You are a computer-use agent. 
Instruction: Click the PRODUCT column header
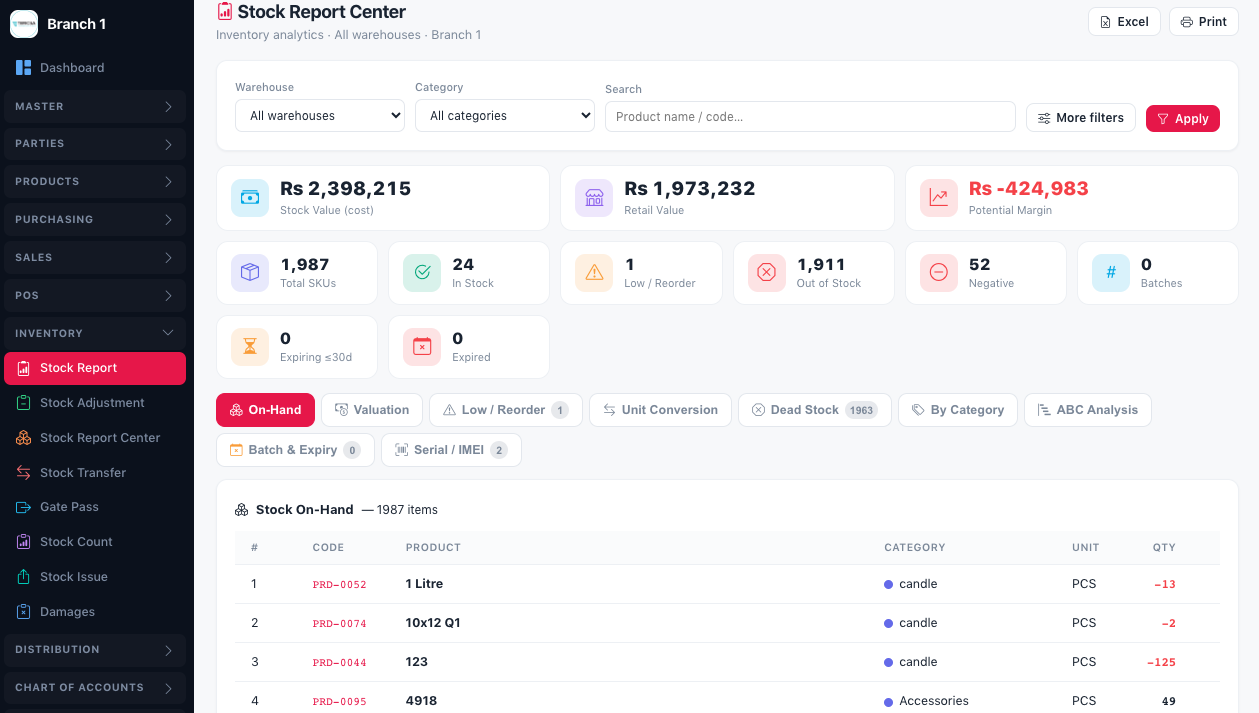pos(433,548)
